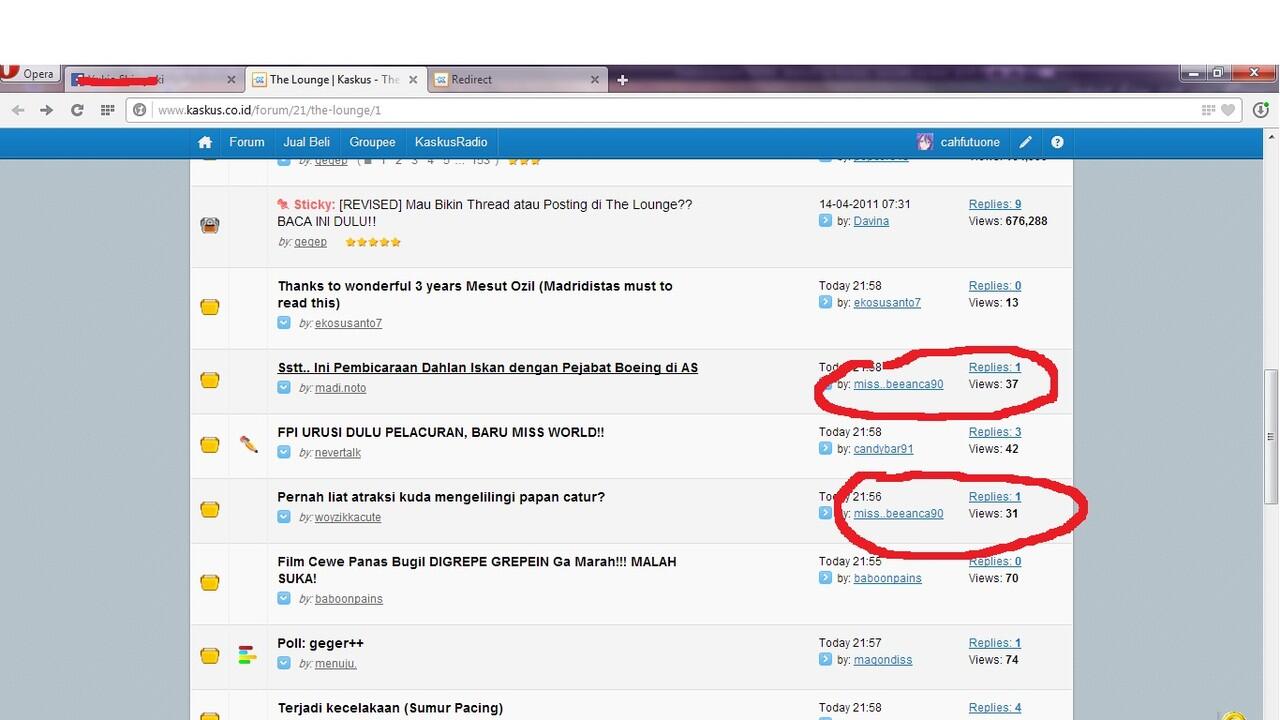Open the Forum menu

coord(247,142)
